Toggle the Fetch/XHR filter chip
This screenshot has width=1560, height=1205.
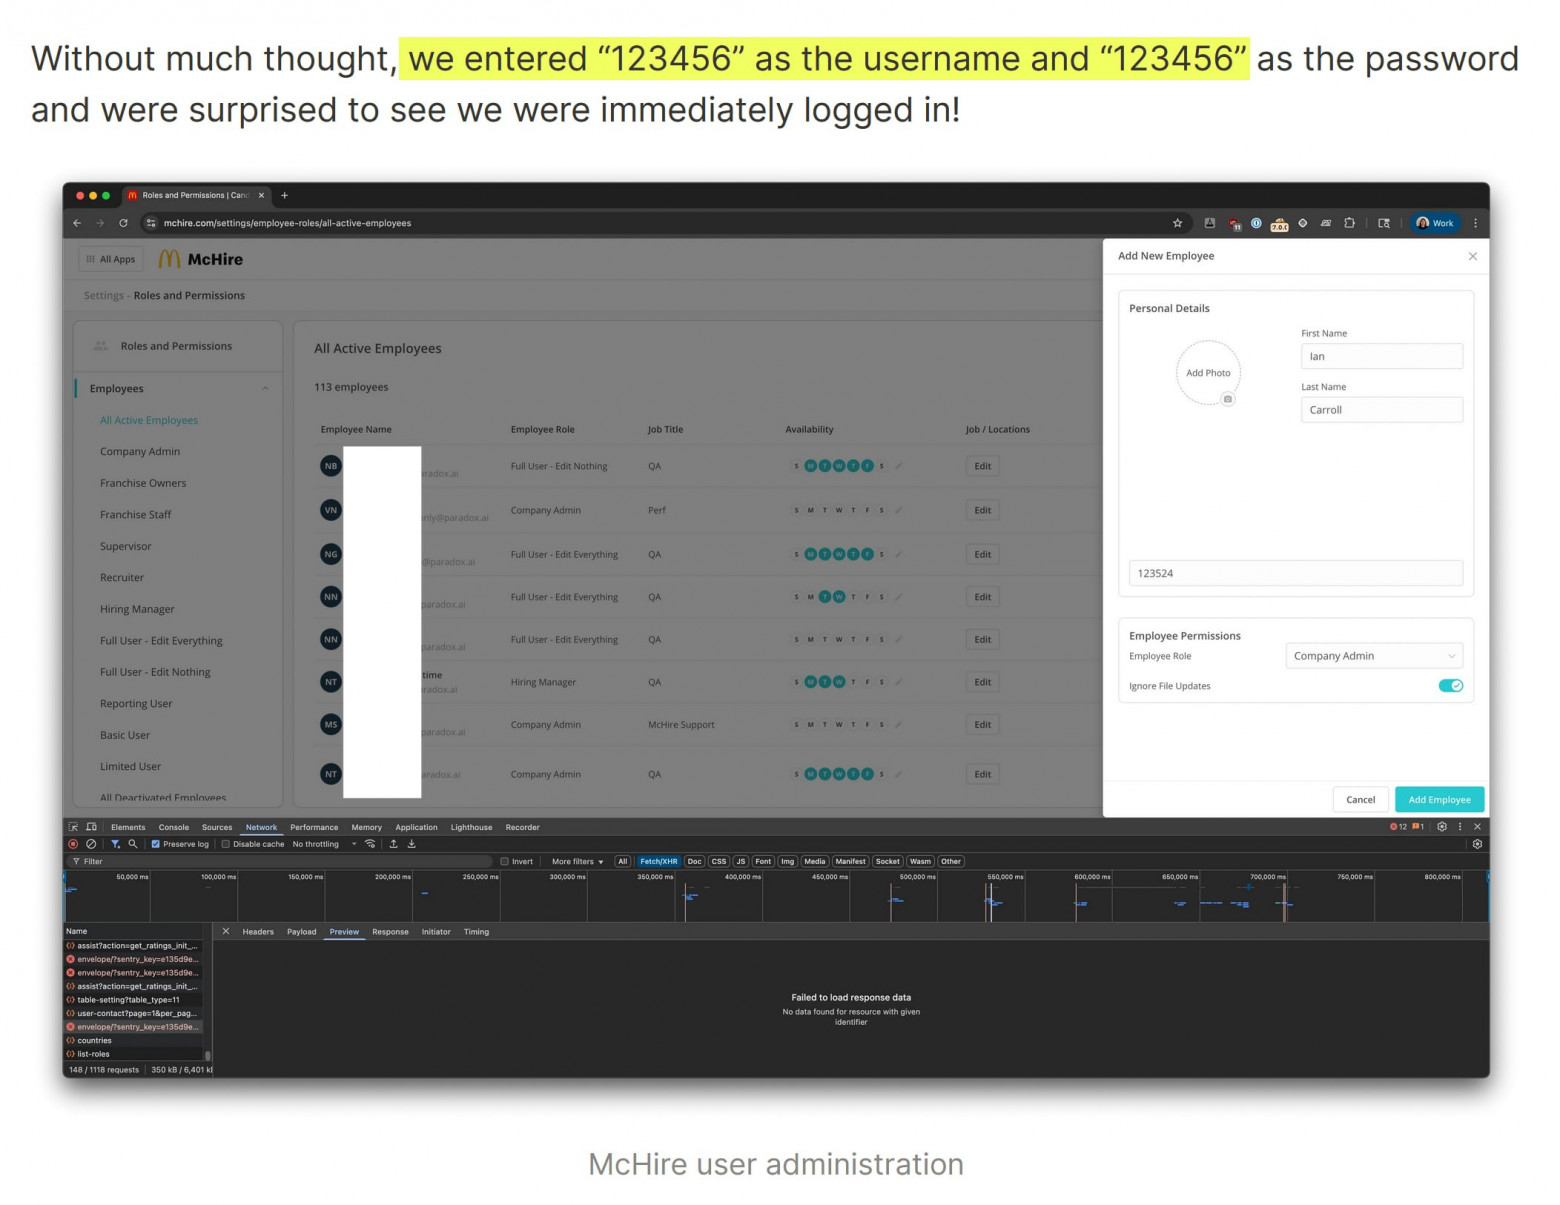pos(658,861)
